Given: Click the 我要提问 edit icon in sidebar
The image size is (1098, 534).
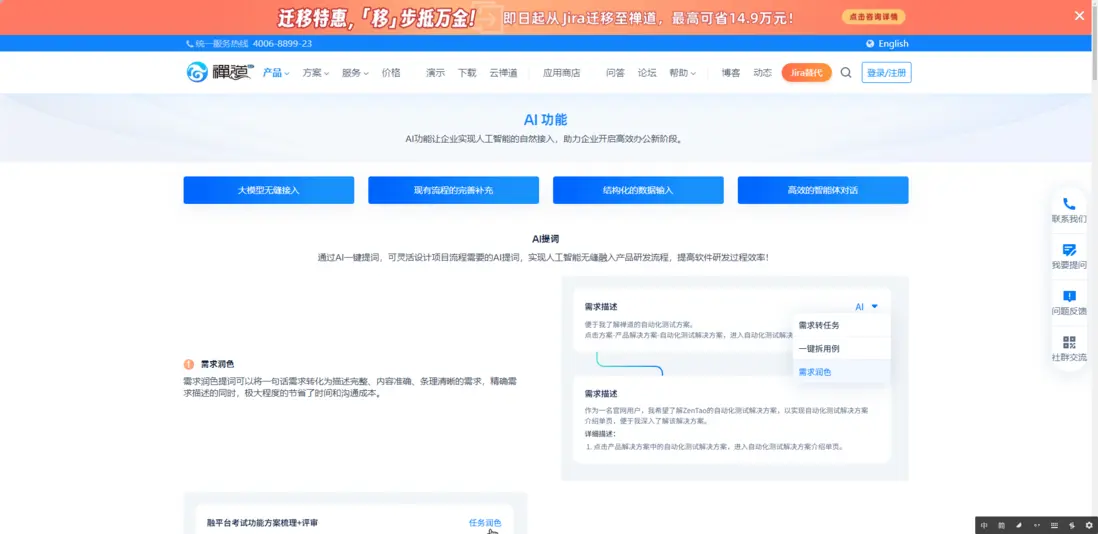Looking at the screenshot, I should 1069,249.
